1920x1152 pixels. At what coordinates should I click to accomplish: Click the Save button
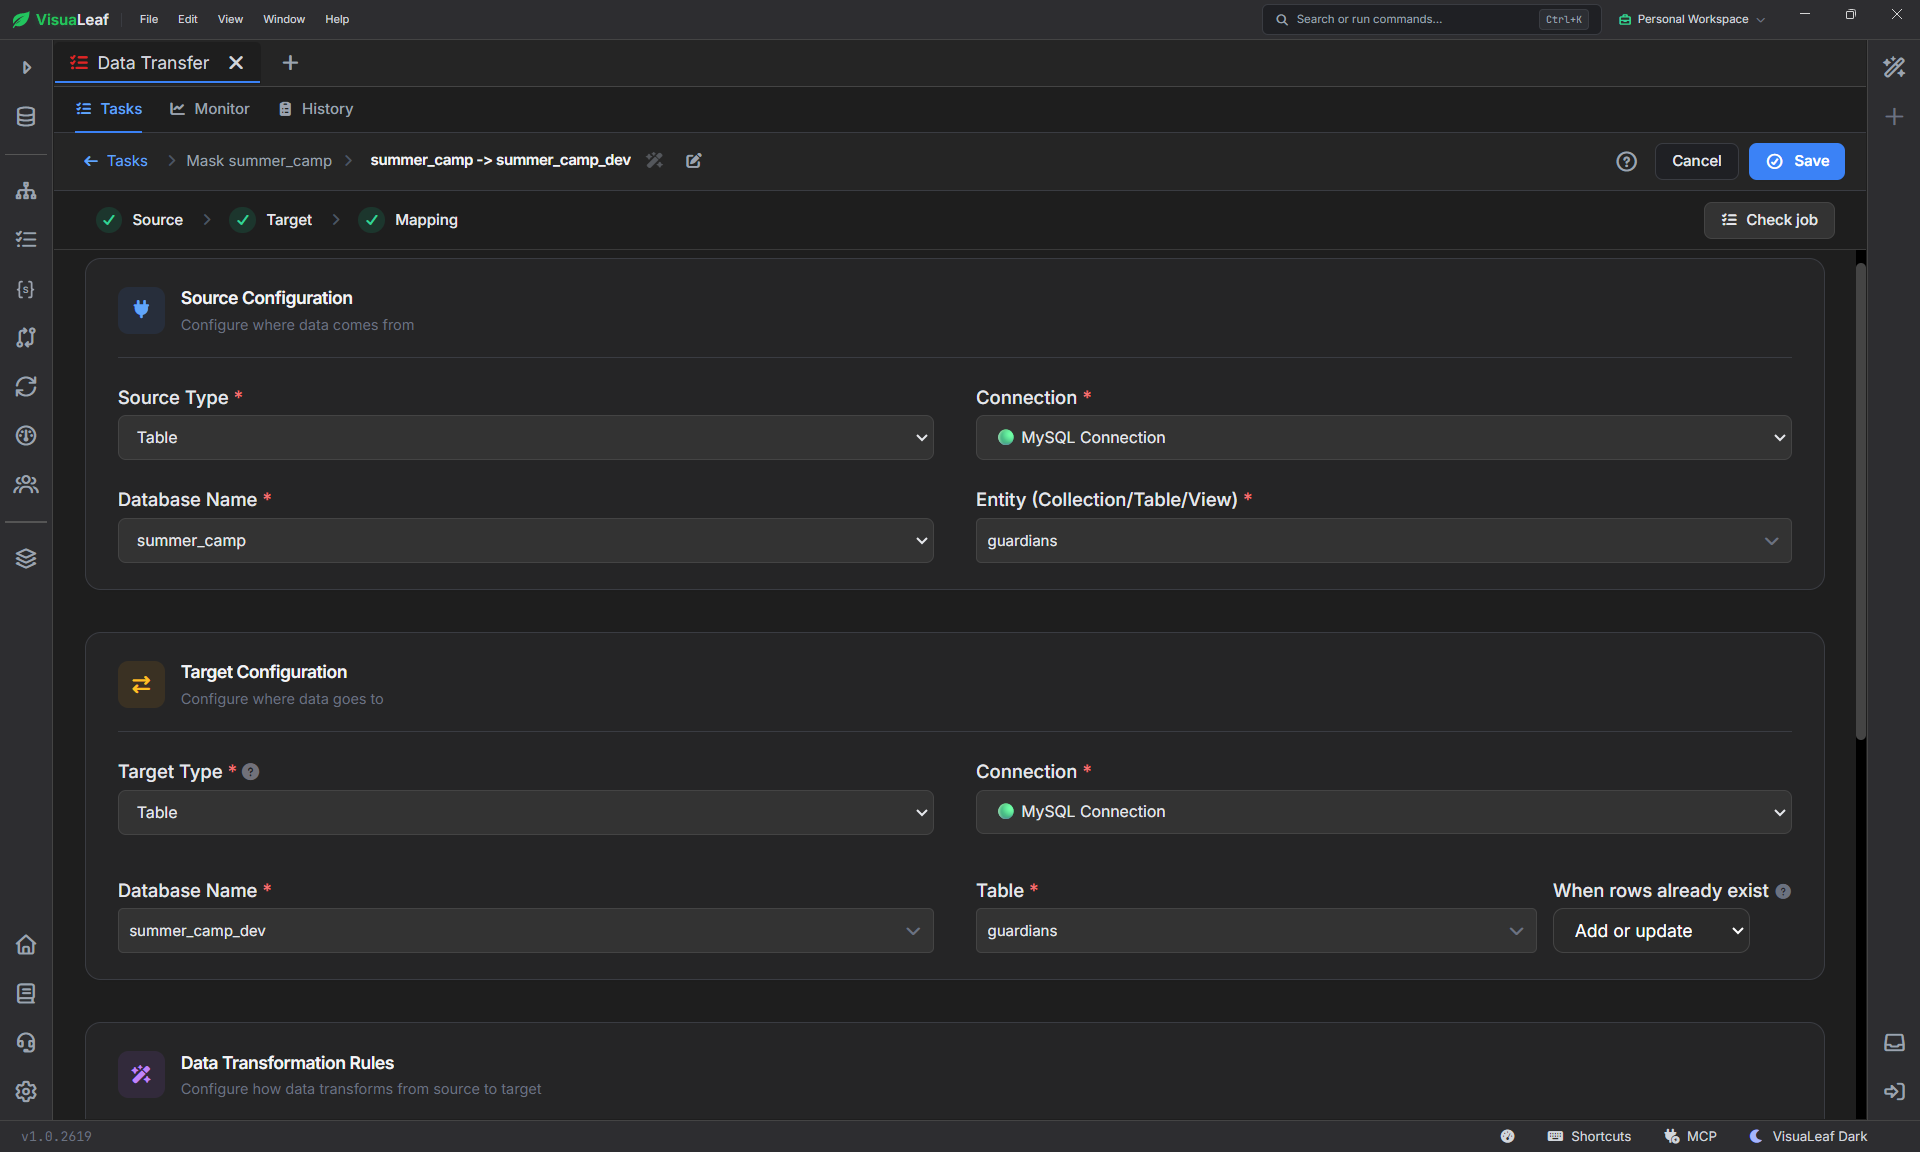tap(1797, 161)
